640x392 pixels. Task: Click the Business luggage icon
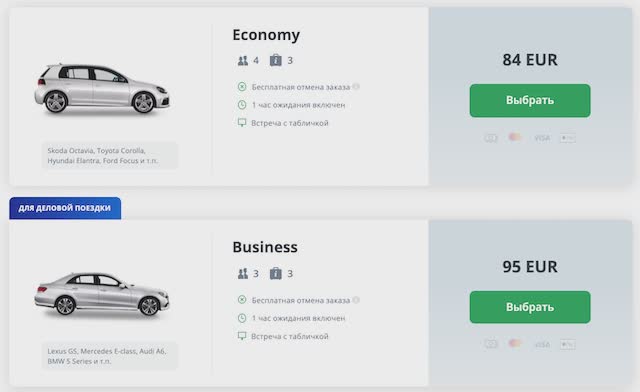pos(276,274)
